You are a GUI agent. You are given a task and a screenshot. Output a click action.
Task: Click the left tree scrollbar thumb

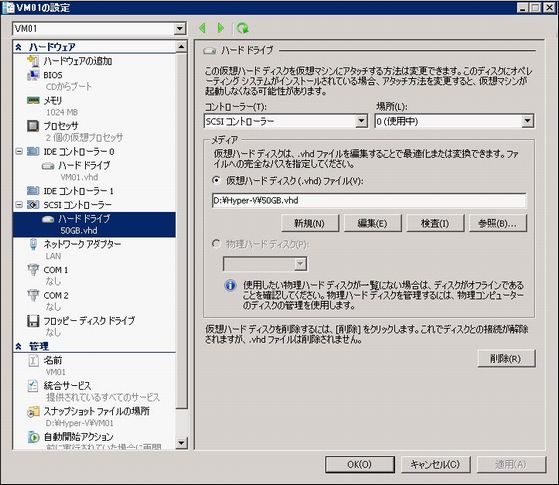pyautogui.click(x=181, y=230)
